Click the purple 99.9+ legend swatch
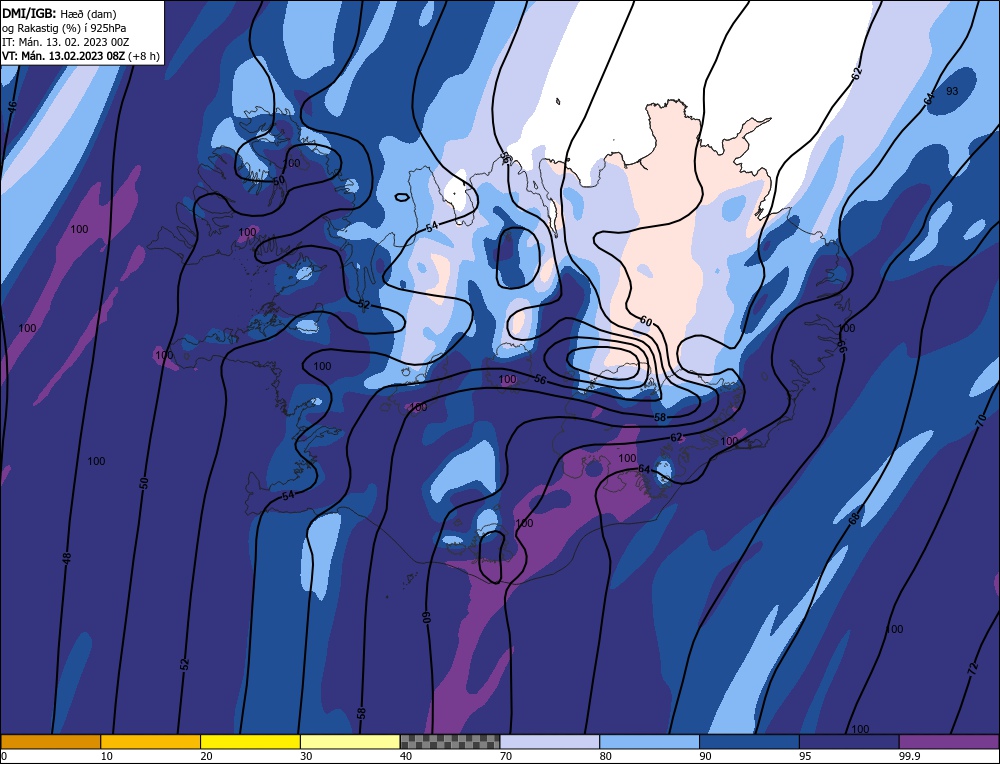The width and height of the screenshot is (1000, 764). 949,741
